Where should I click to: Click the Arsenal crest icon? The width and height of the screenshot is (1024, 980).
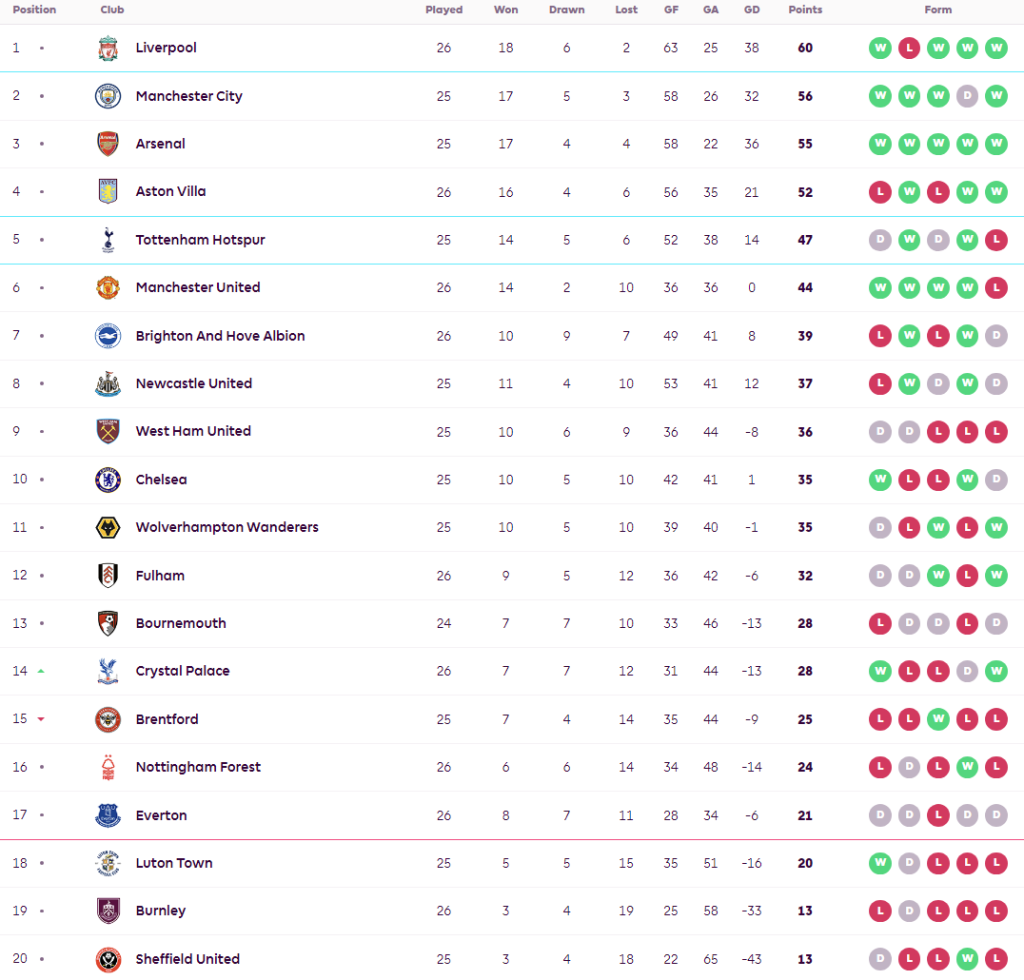tap(108, 144)
